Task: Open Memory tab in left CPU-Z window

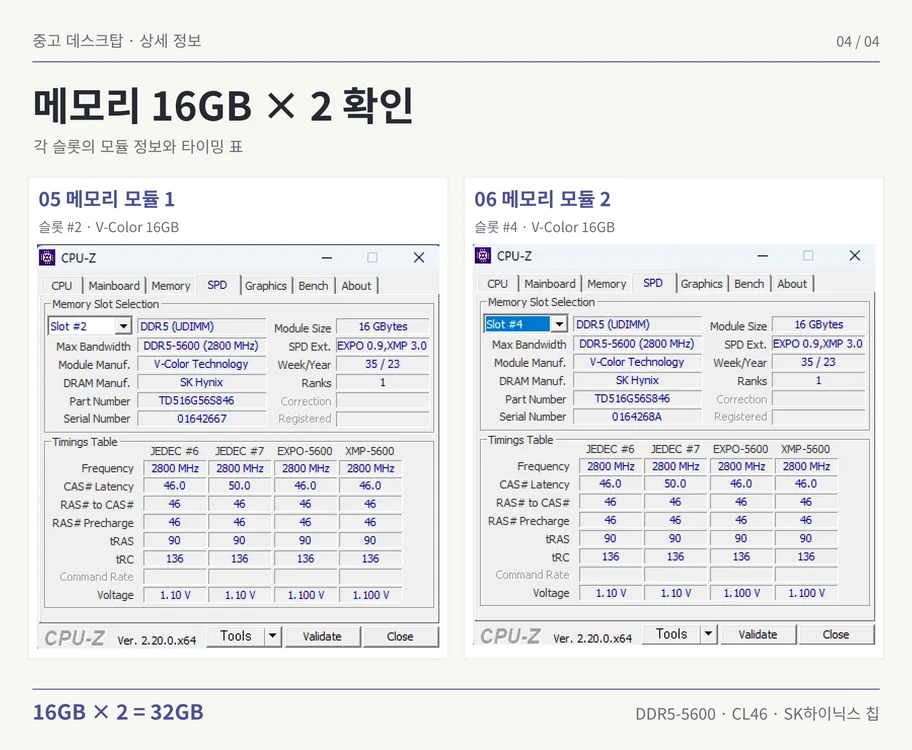Action: (171, 286)
